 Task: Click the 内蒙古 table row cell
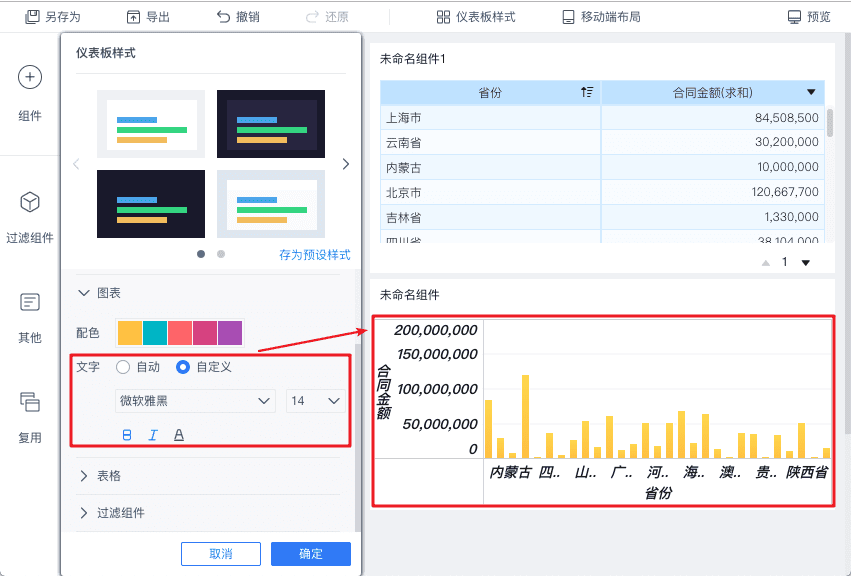pos(491,167)
